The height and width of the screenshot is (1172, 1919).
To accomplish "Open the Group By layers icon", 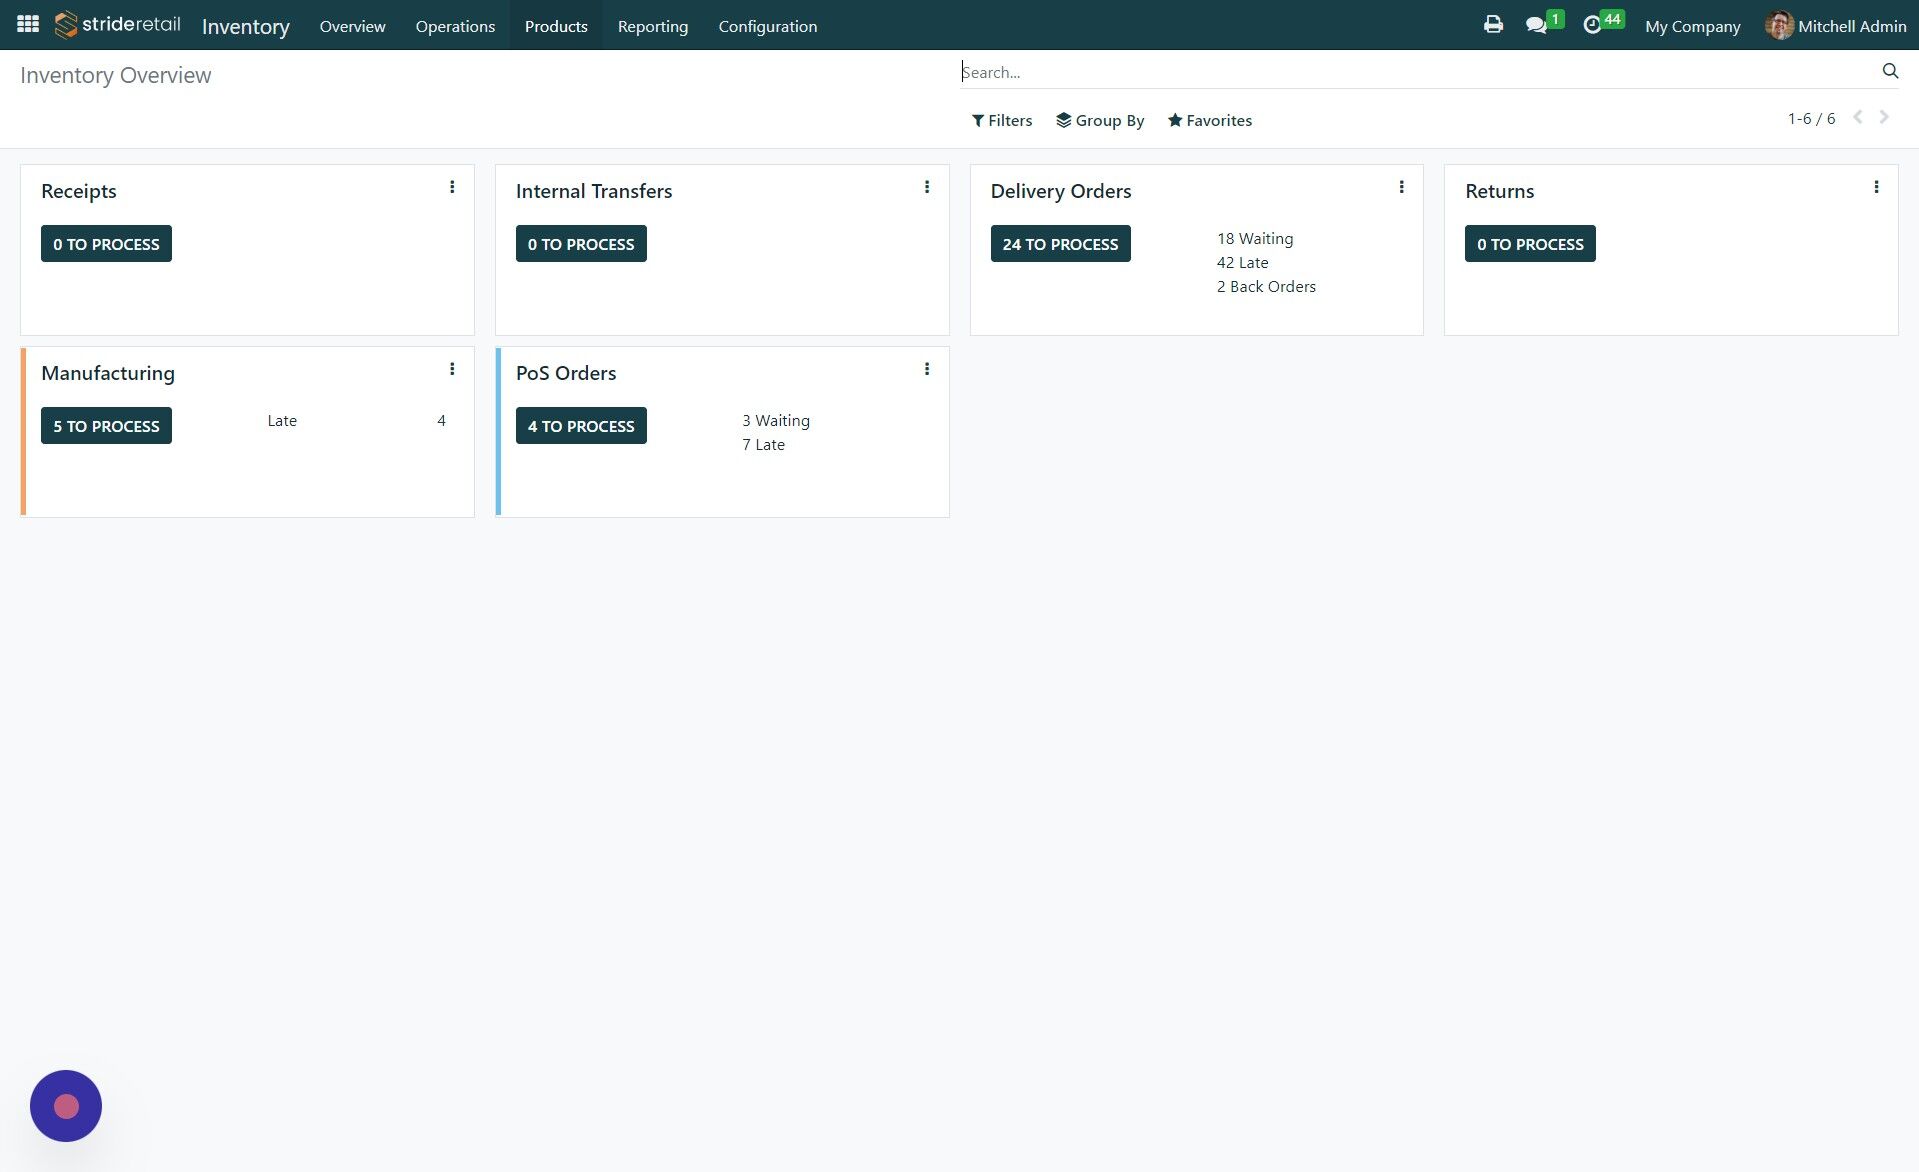I will coord(1063,120).
